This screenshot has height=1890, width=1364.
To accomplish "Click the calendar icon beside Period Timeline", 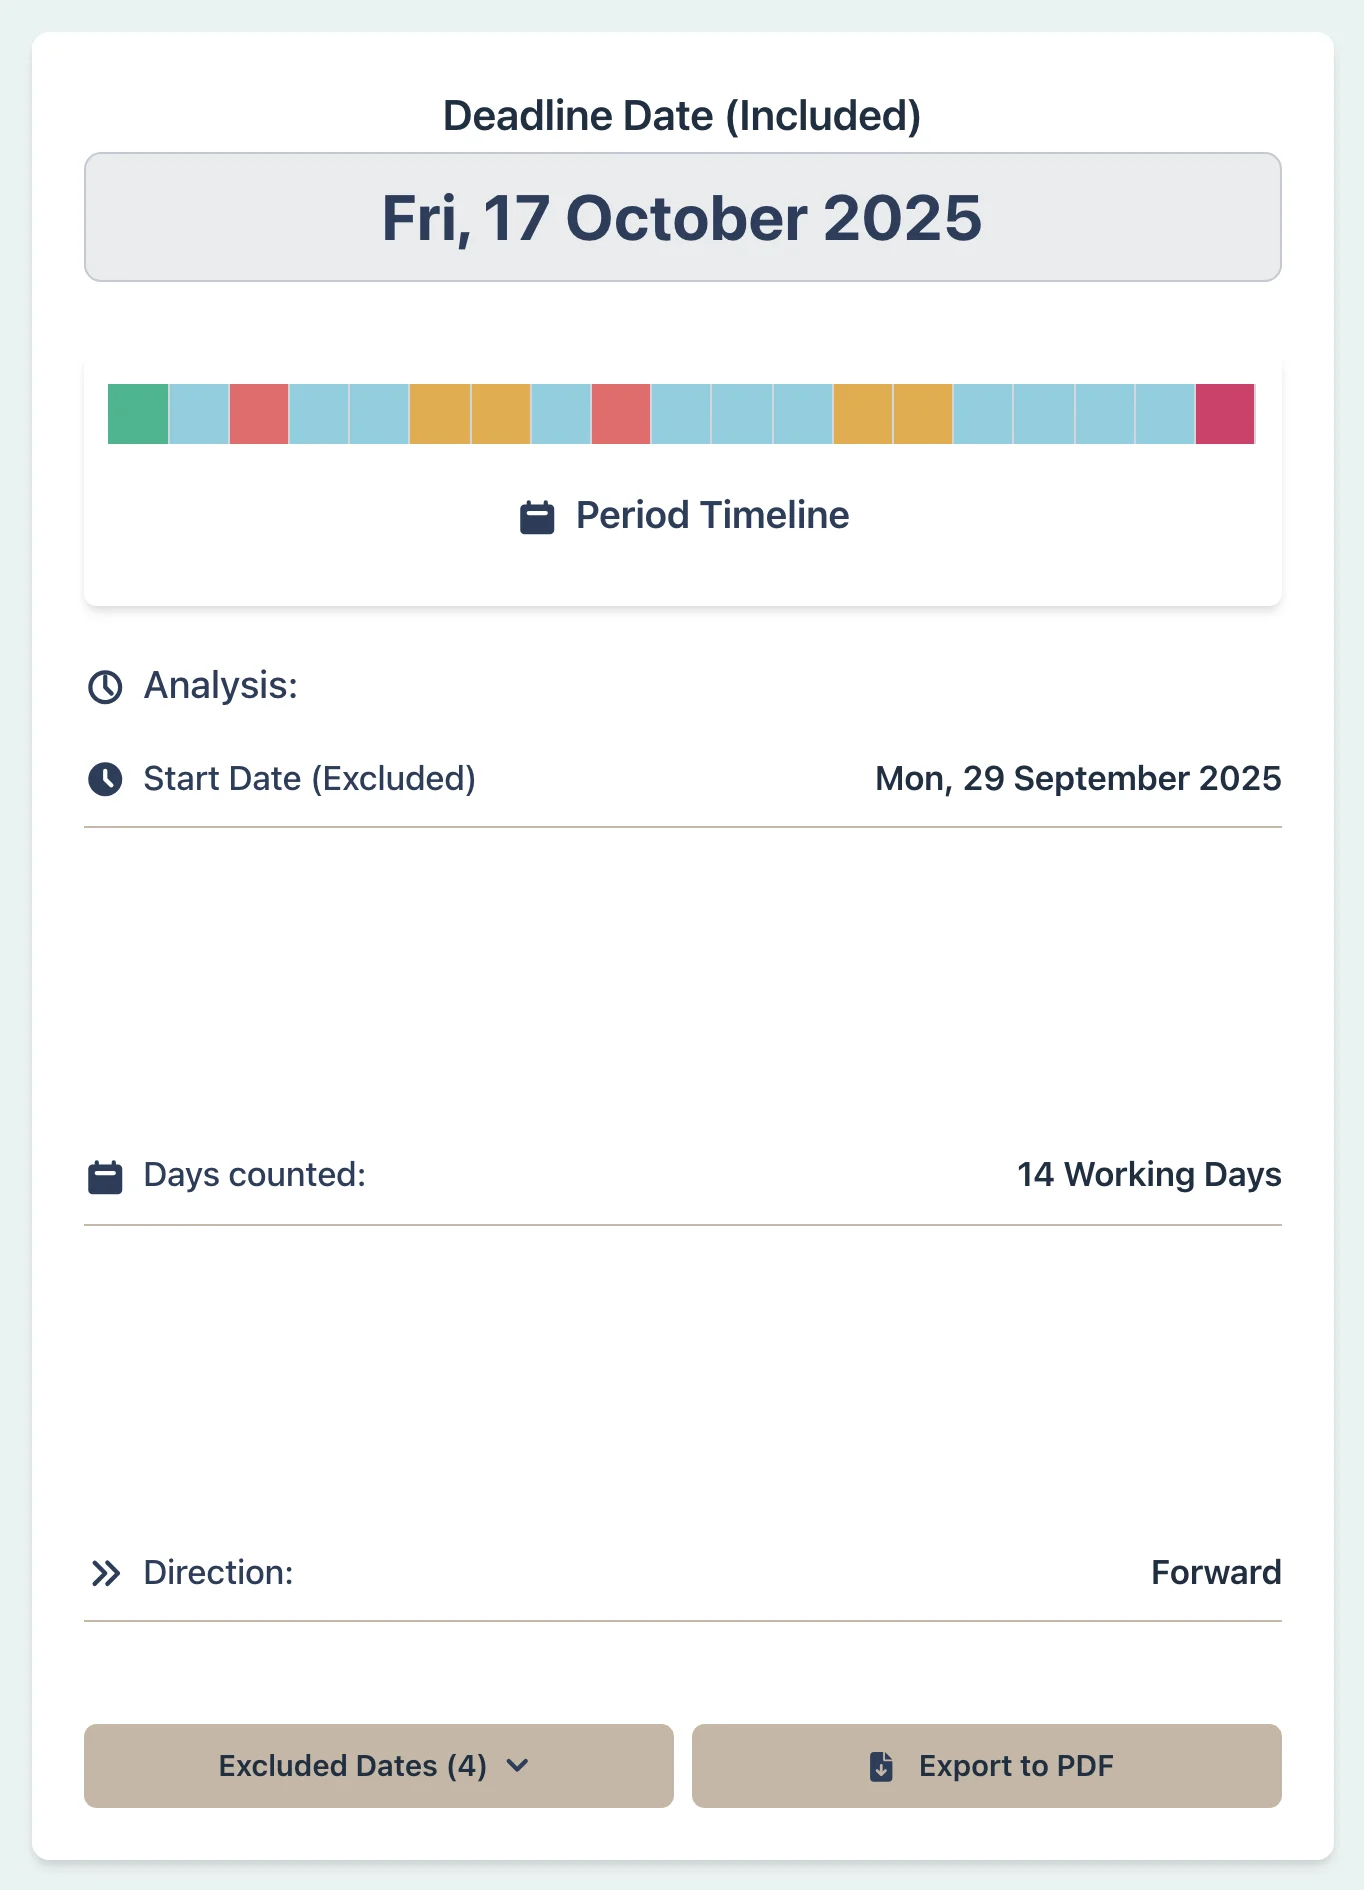I will (536, 516).
